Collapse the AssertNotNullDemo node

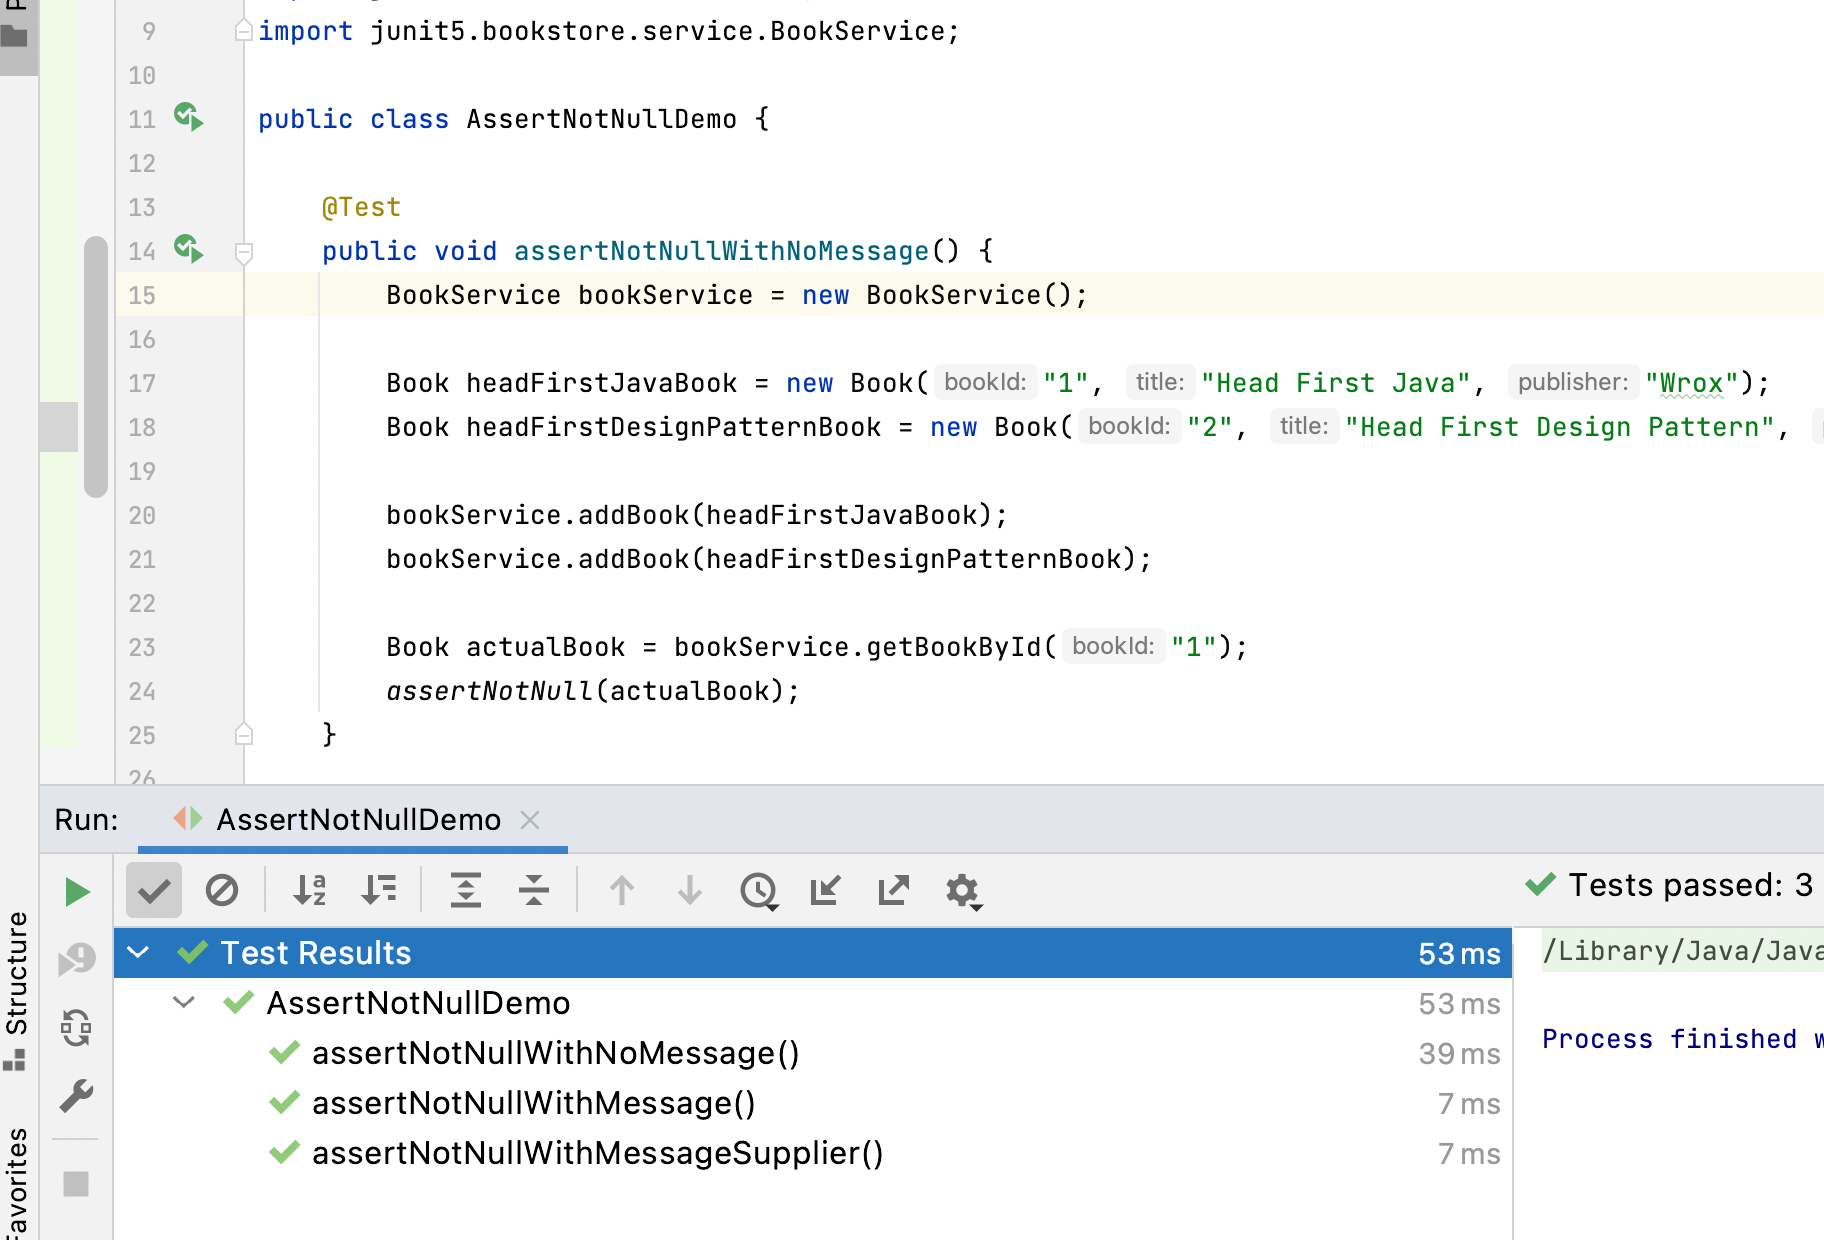click(x=182, y=1003)
